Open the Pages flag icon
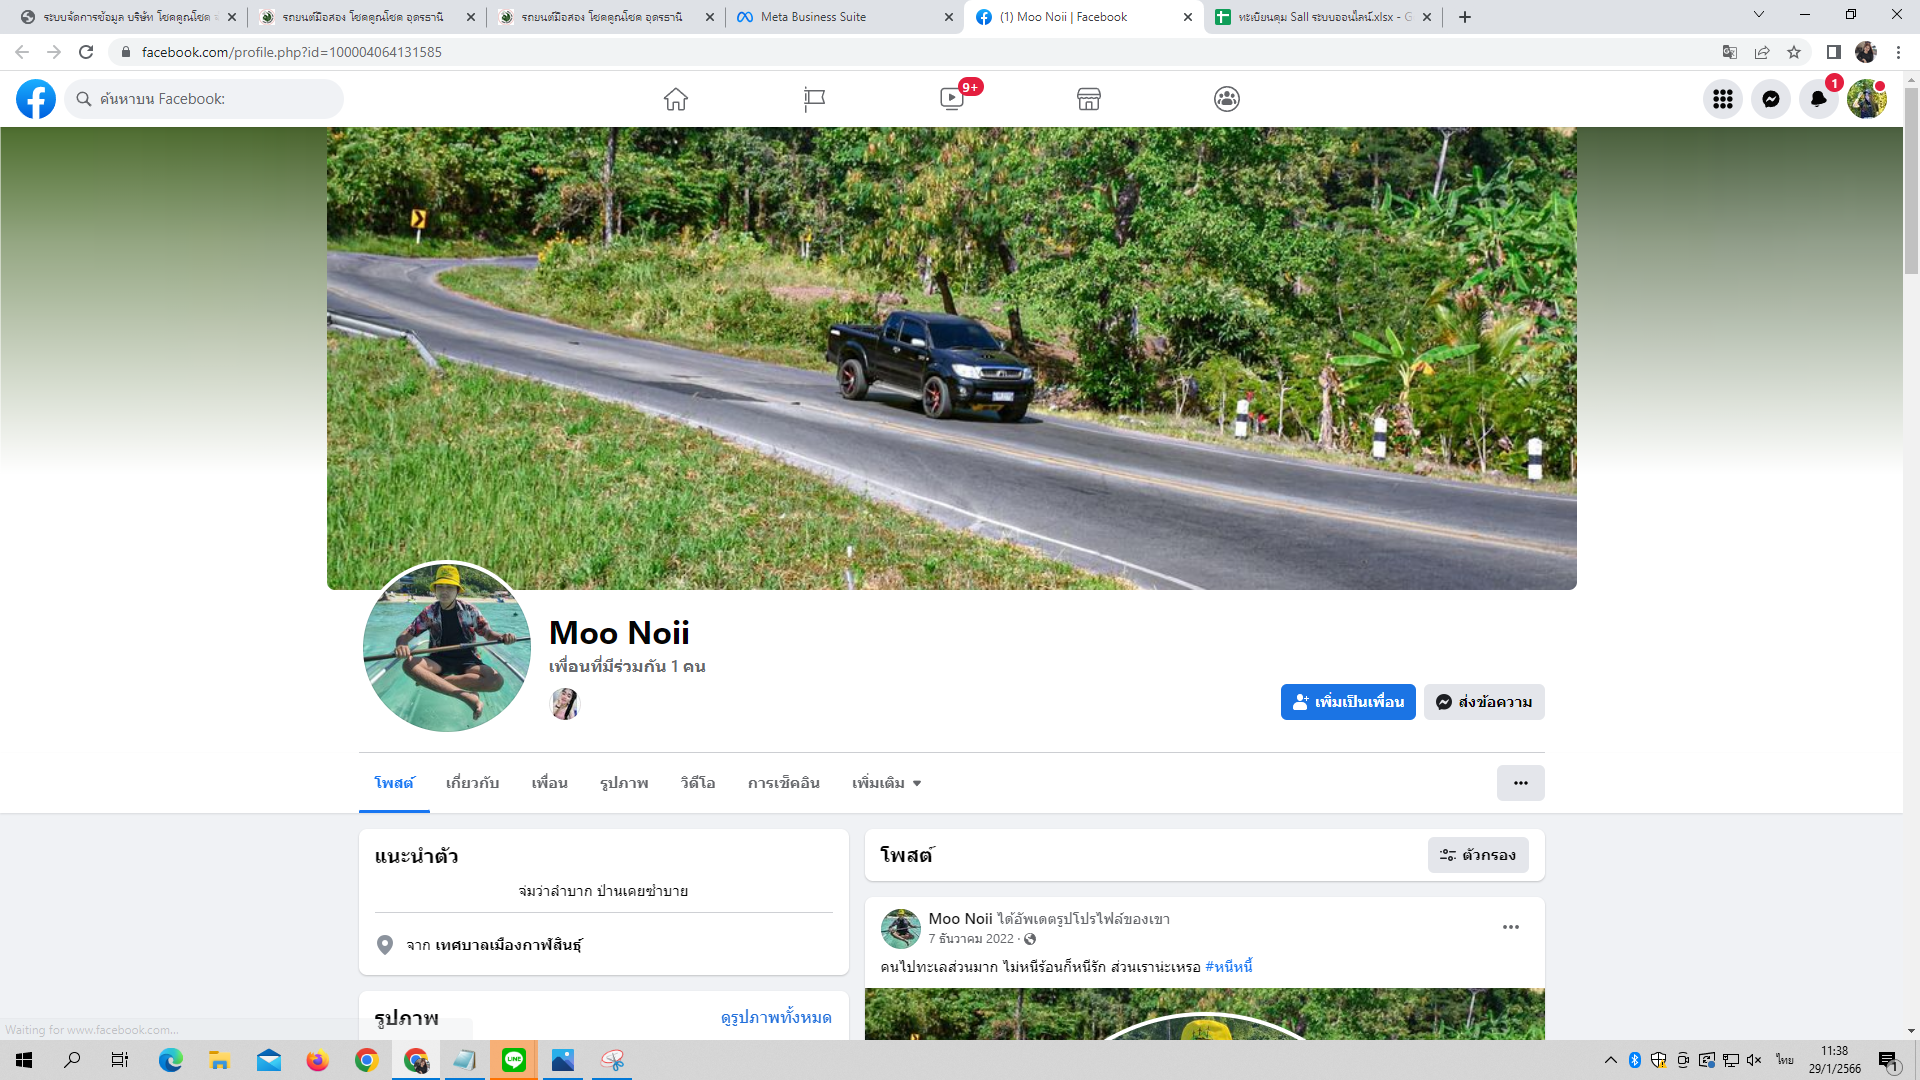This screenshot has height=1080, width=1920. (814, 99)
